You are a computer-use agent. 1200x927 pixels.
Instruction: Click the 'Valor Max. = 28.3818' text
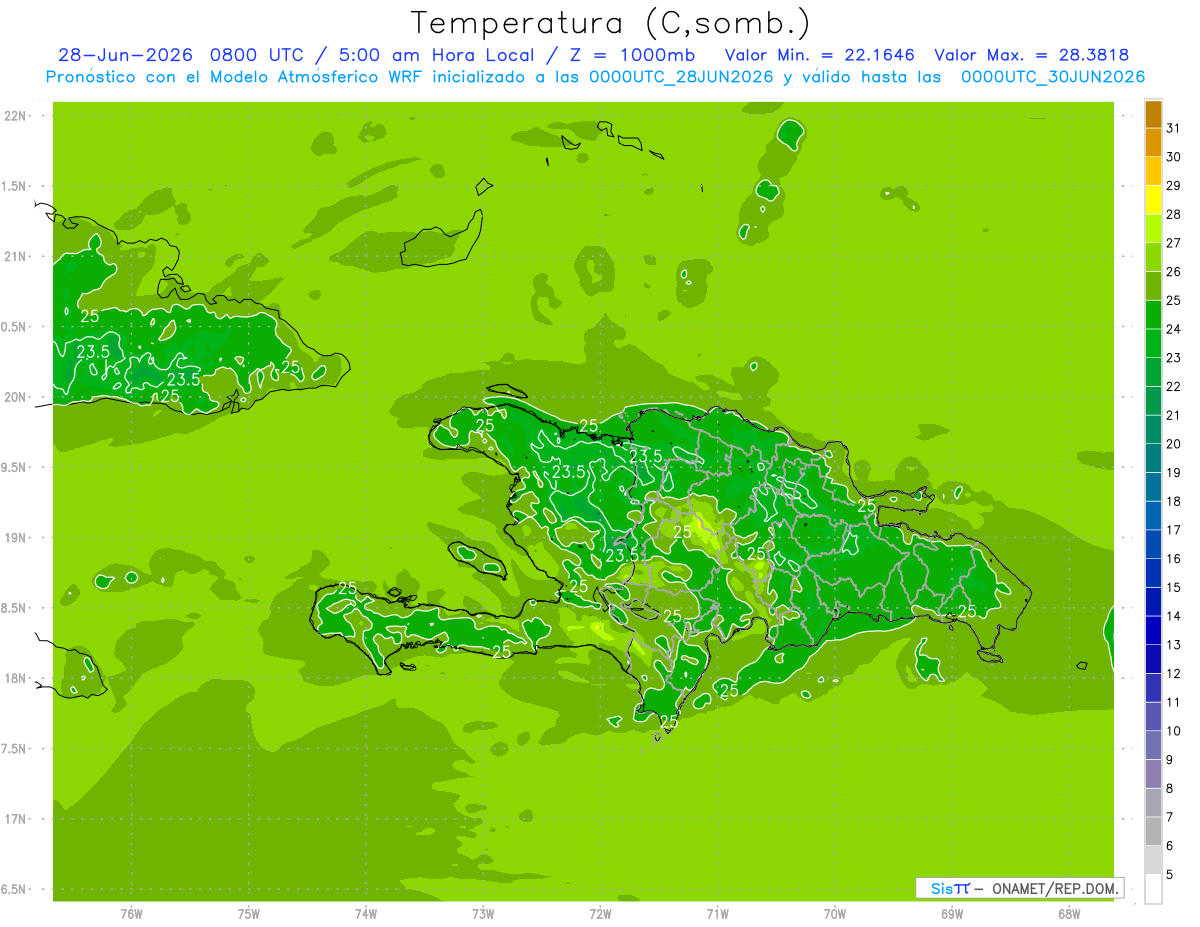tap(1031, 55)
